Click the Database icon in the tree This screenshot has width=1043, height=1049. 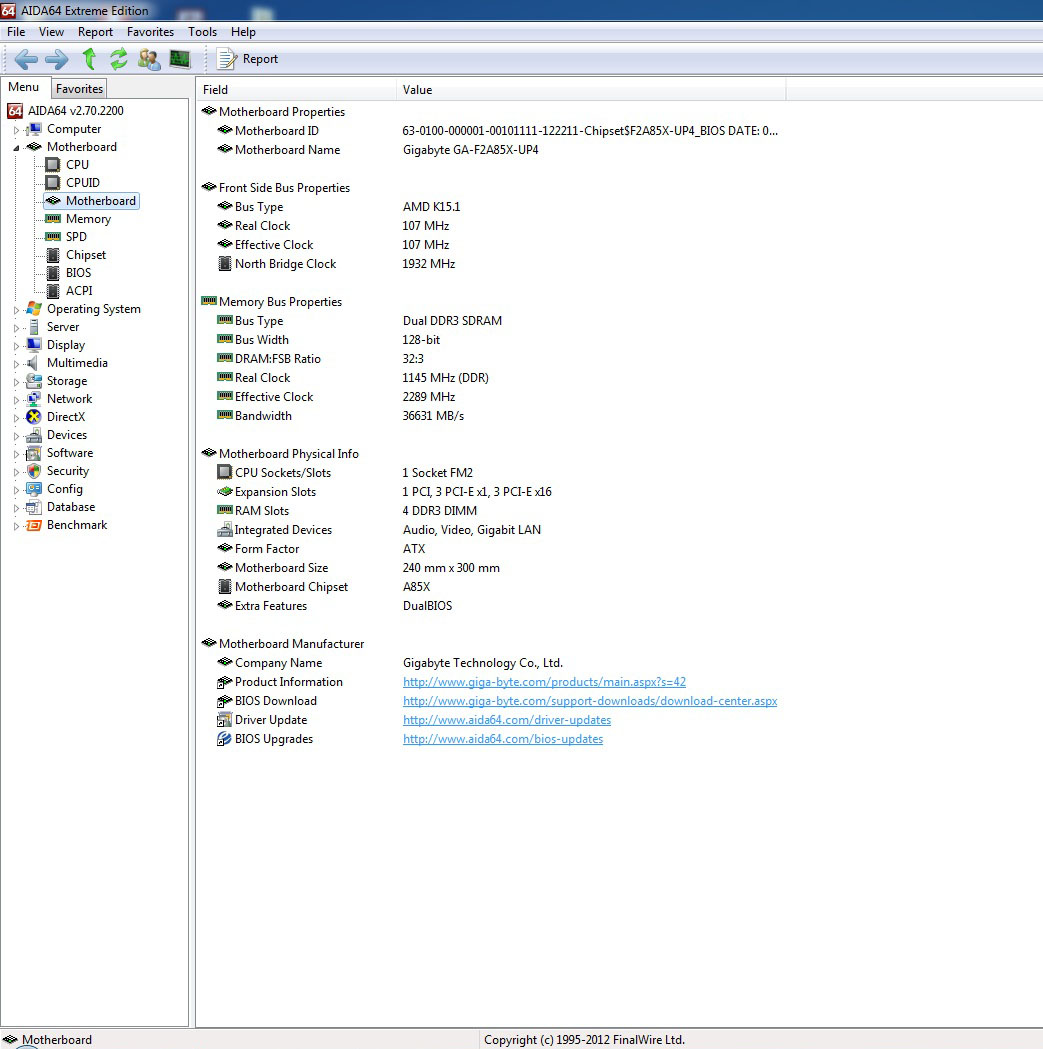point(33,508)
